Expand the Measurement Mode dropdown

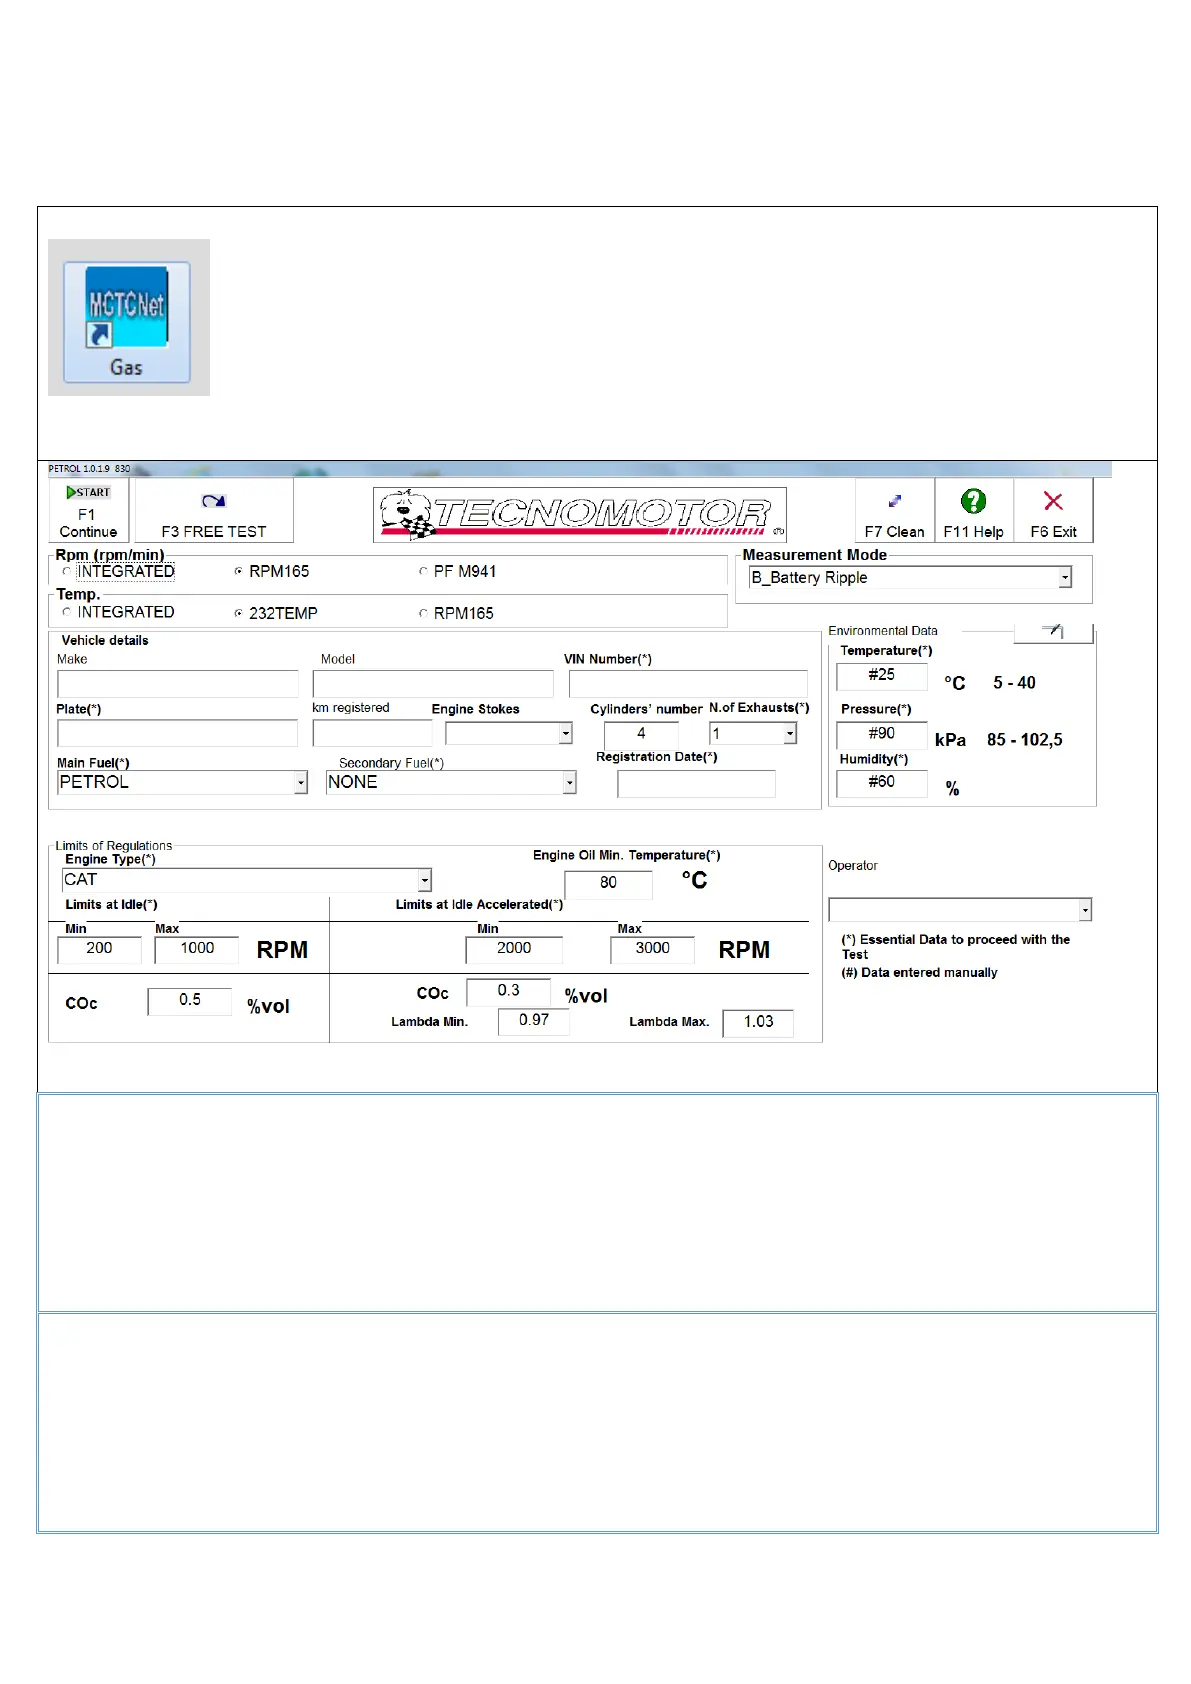[1065, 577]
